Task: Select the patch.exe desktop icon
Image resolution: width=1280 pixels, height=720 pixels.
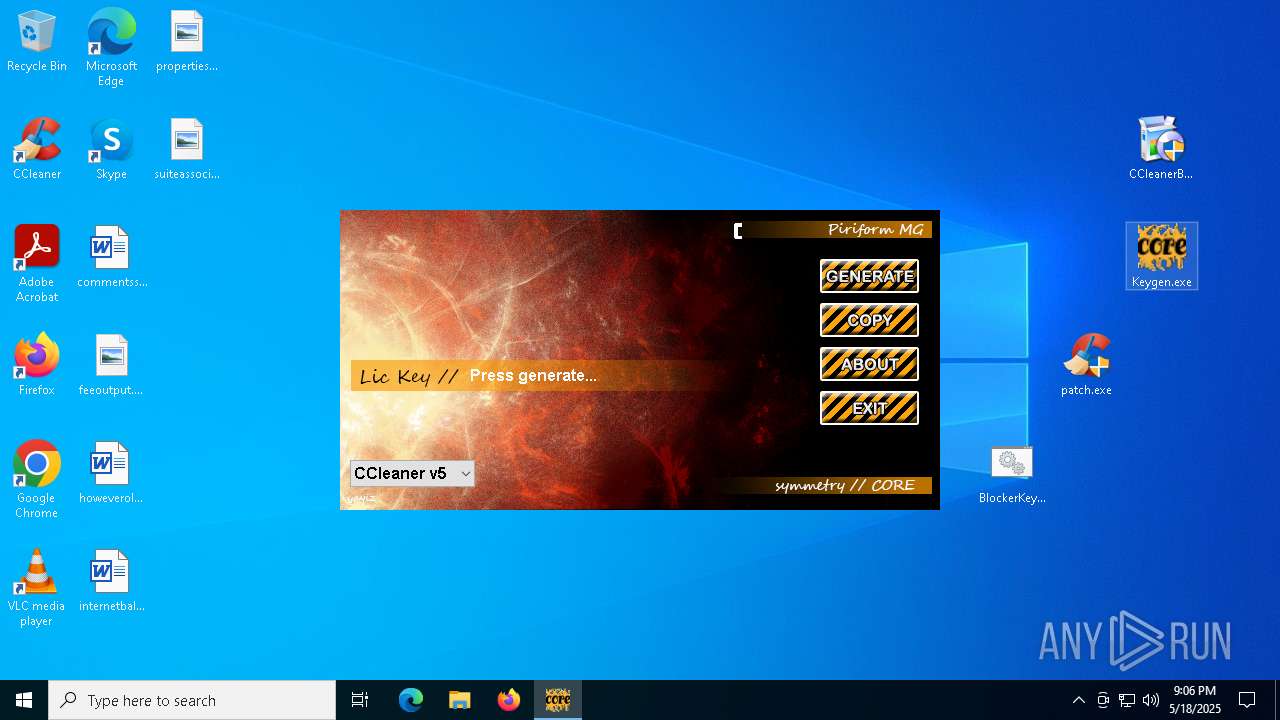Action: point(1087,366)
